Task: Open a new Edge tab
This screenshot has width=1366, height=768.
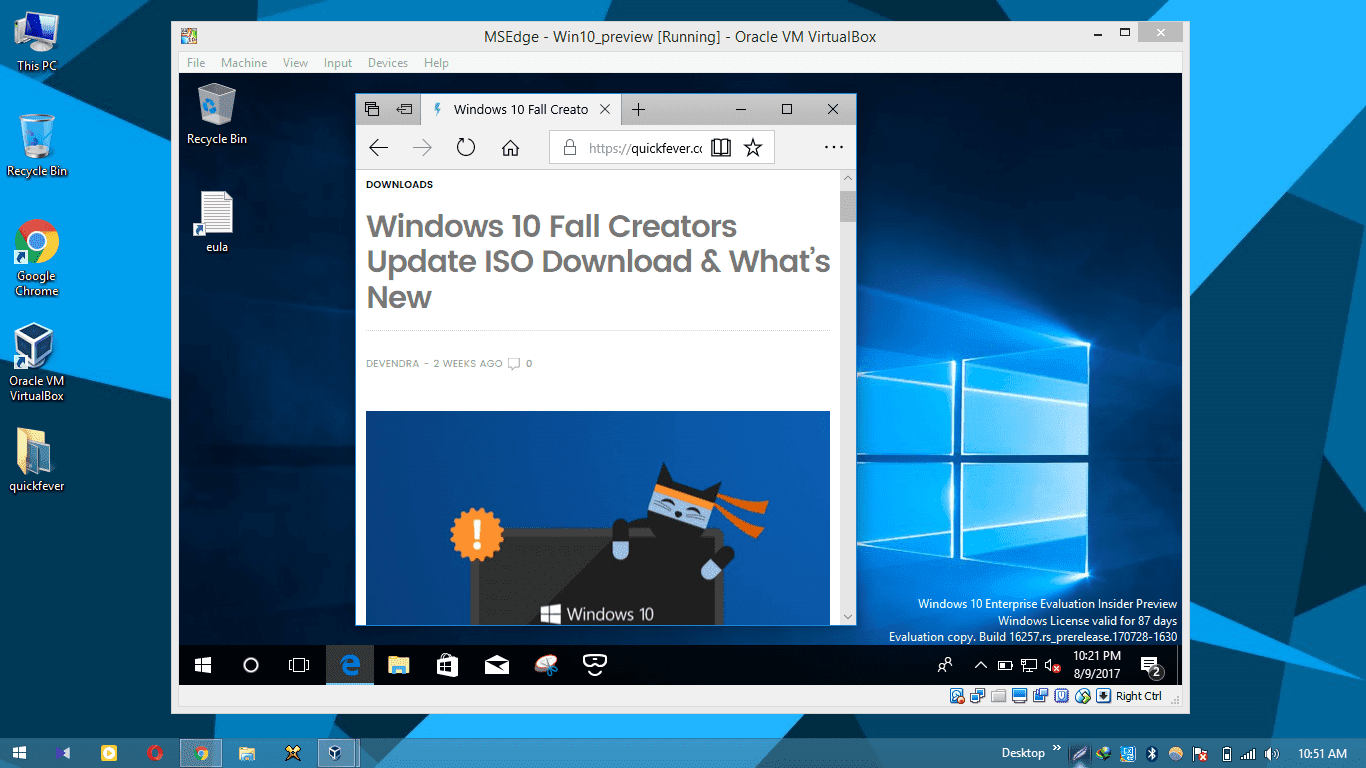Action: [638, 109]
